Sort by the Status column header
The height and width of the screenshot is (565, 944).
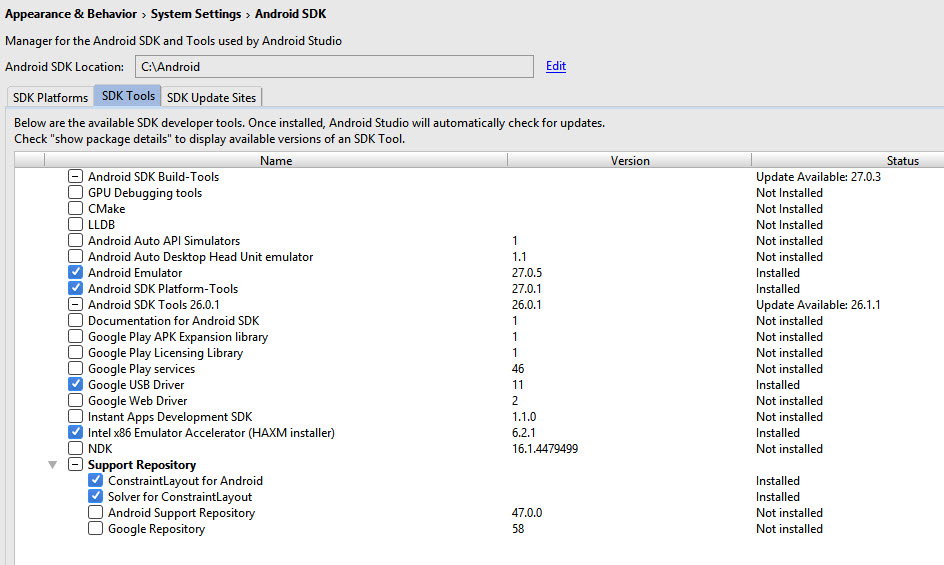tap(848, 160)
